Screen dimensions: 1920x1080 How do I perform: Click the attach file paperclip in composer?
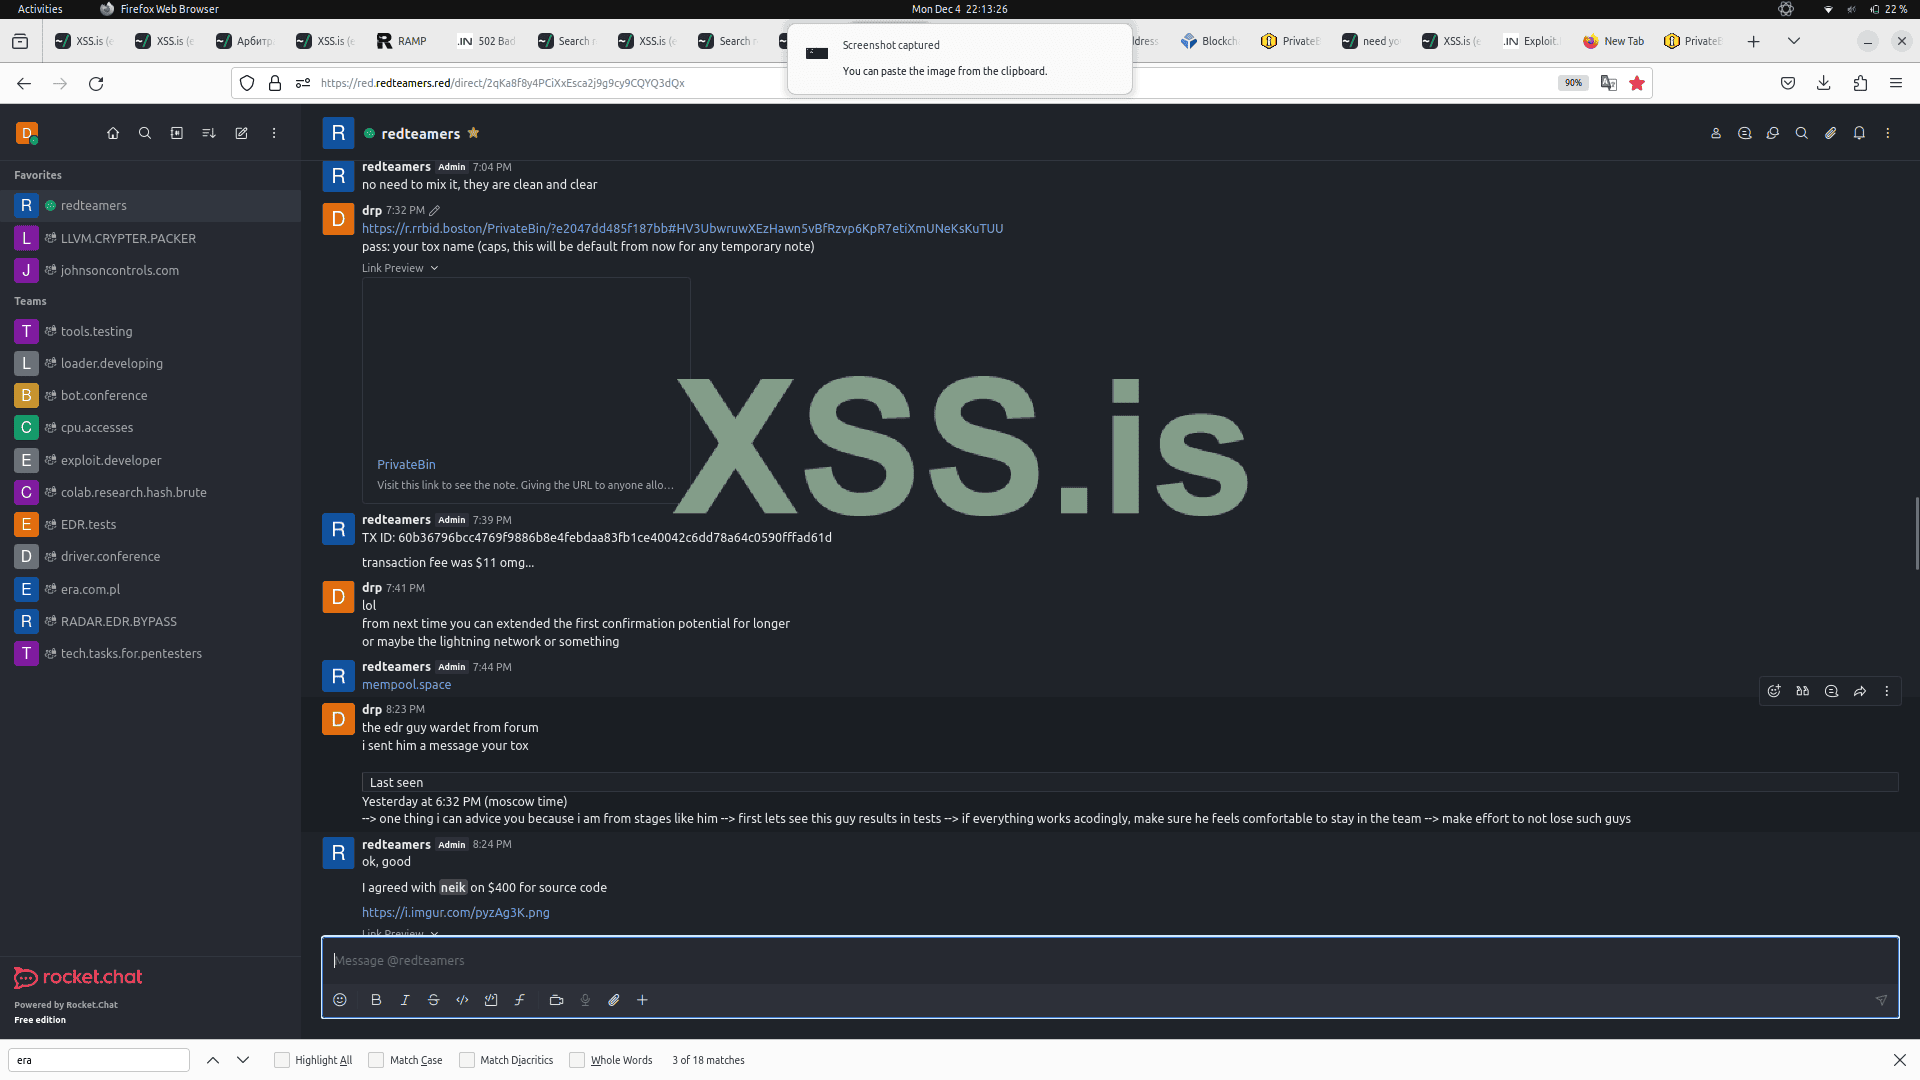click(614, 1000)
